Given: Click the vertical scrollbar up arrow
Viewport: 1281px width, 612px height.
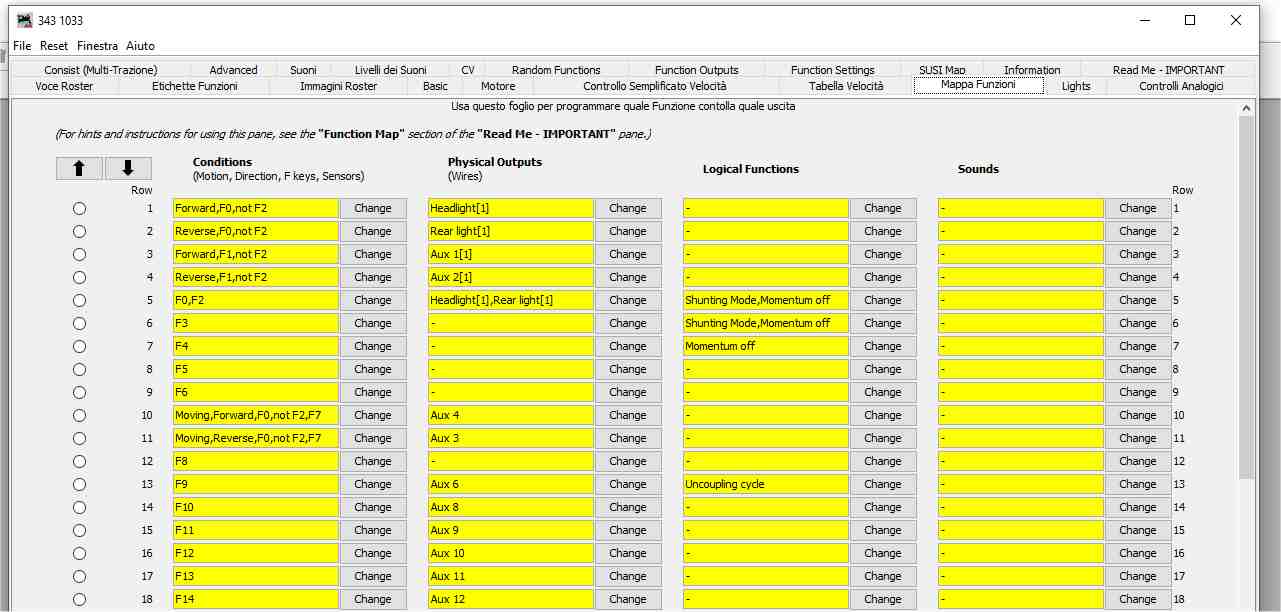Looking at the screenshot, I should [1246, 108].
